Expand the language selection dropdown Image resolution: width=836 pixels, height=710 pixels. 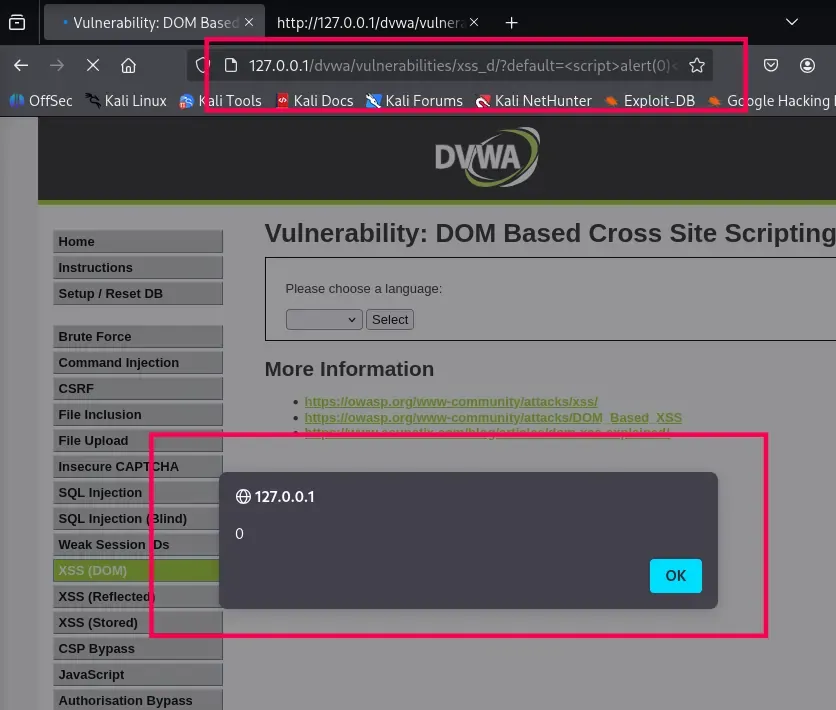[x=324, y=320]
